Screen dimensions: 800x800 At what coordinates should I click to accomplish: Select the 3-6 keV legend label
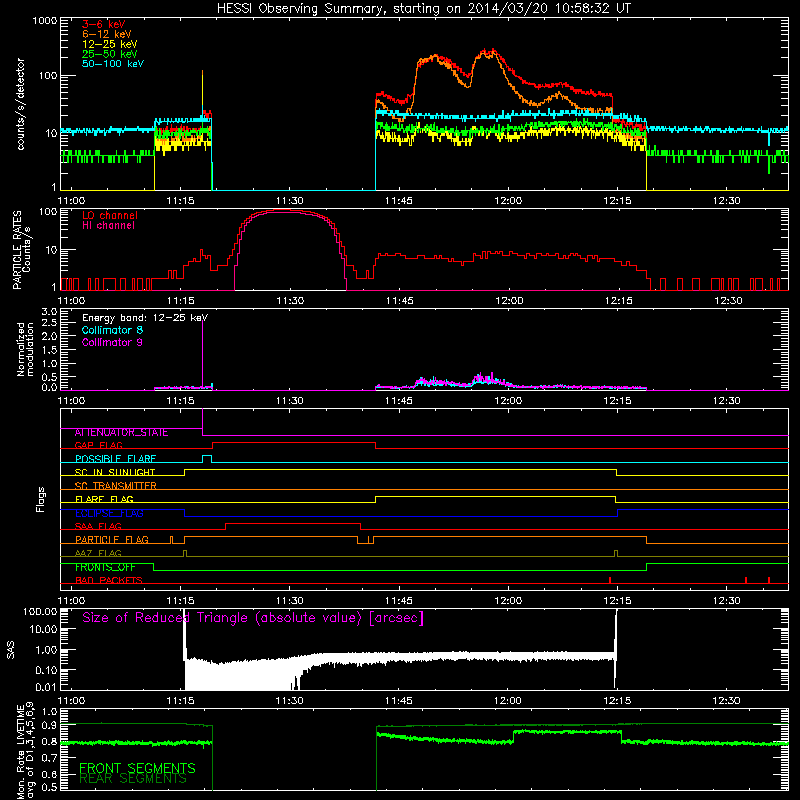pos(104,24)
